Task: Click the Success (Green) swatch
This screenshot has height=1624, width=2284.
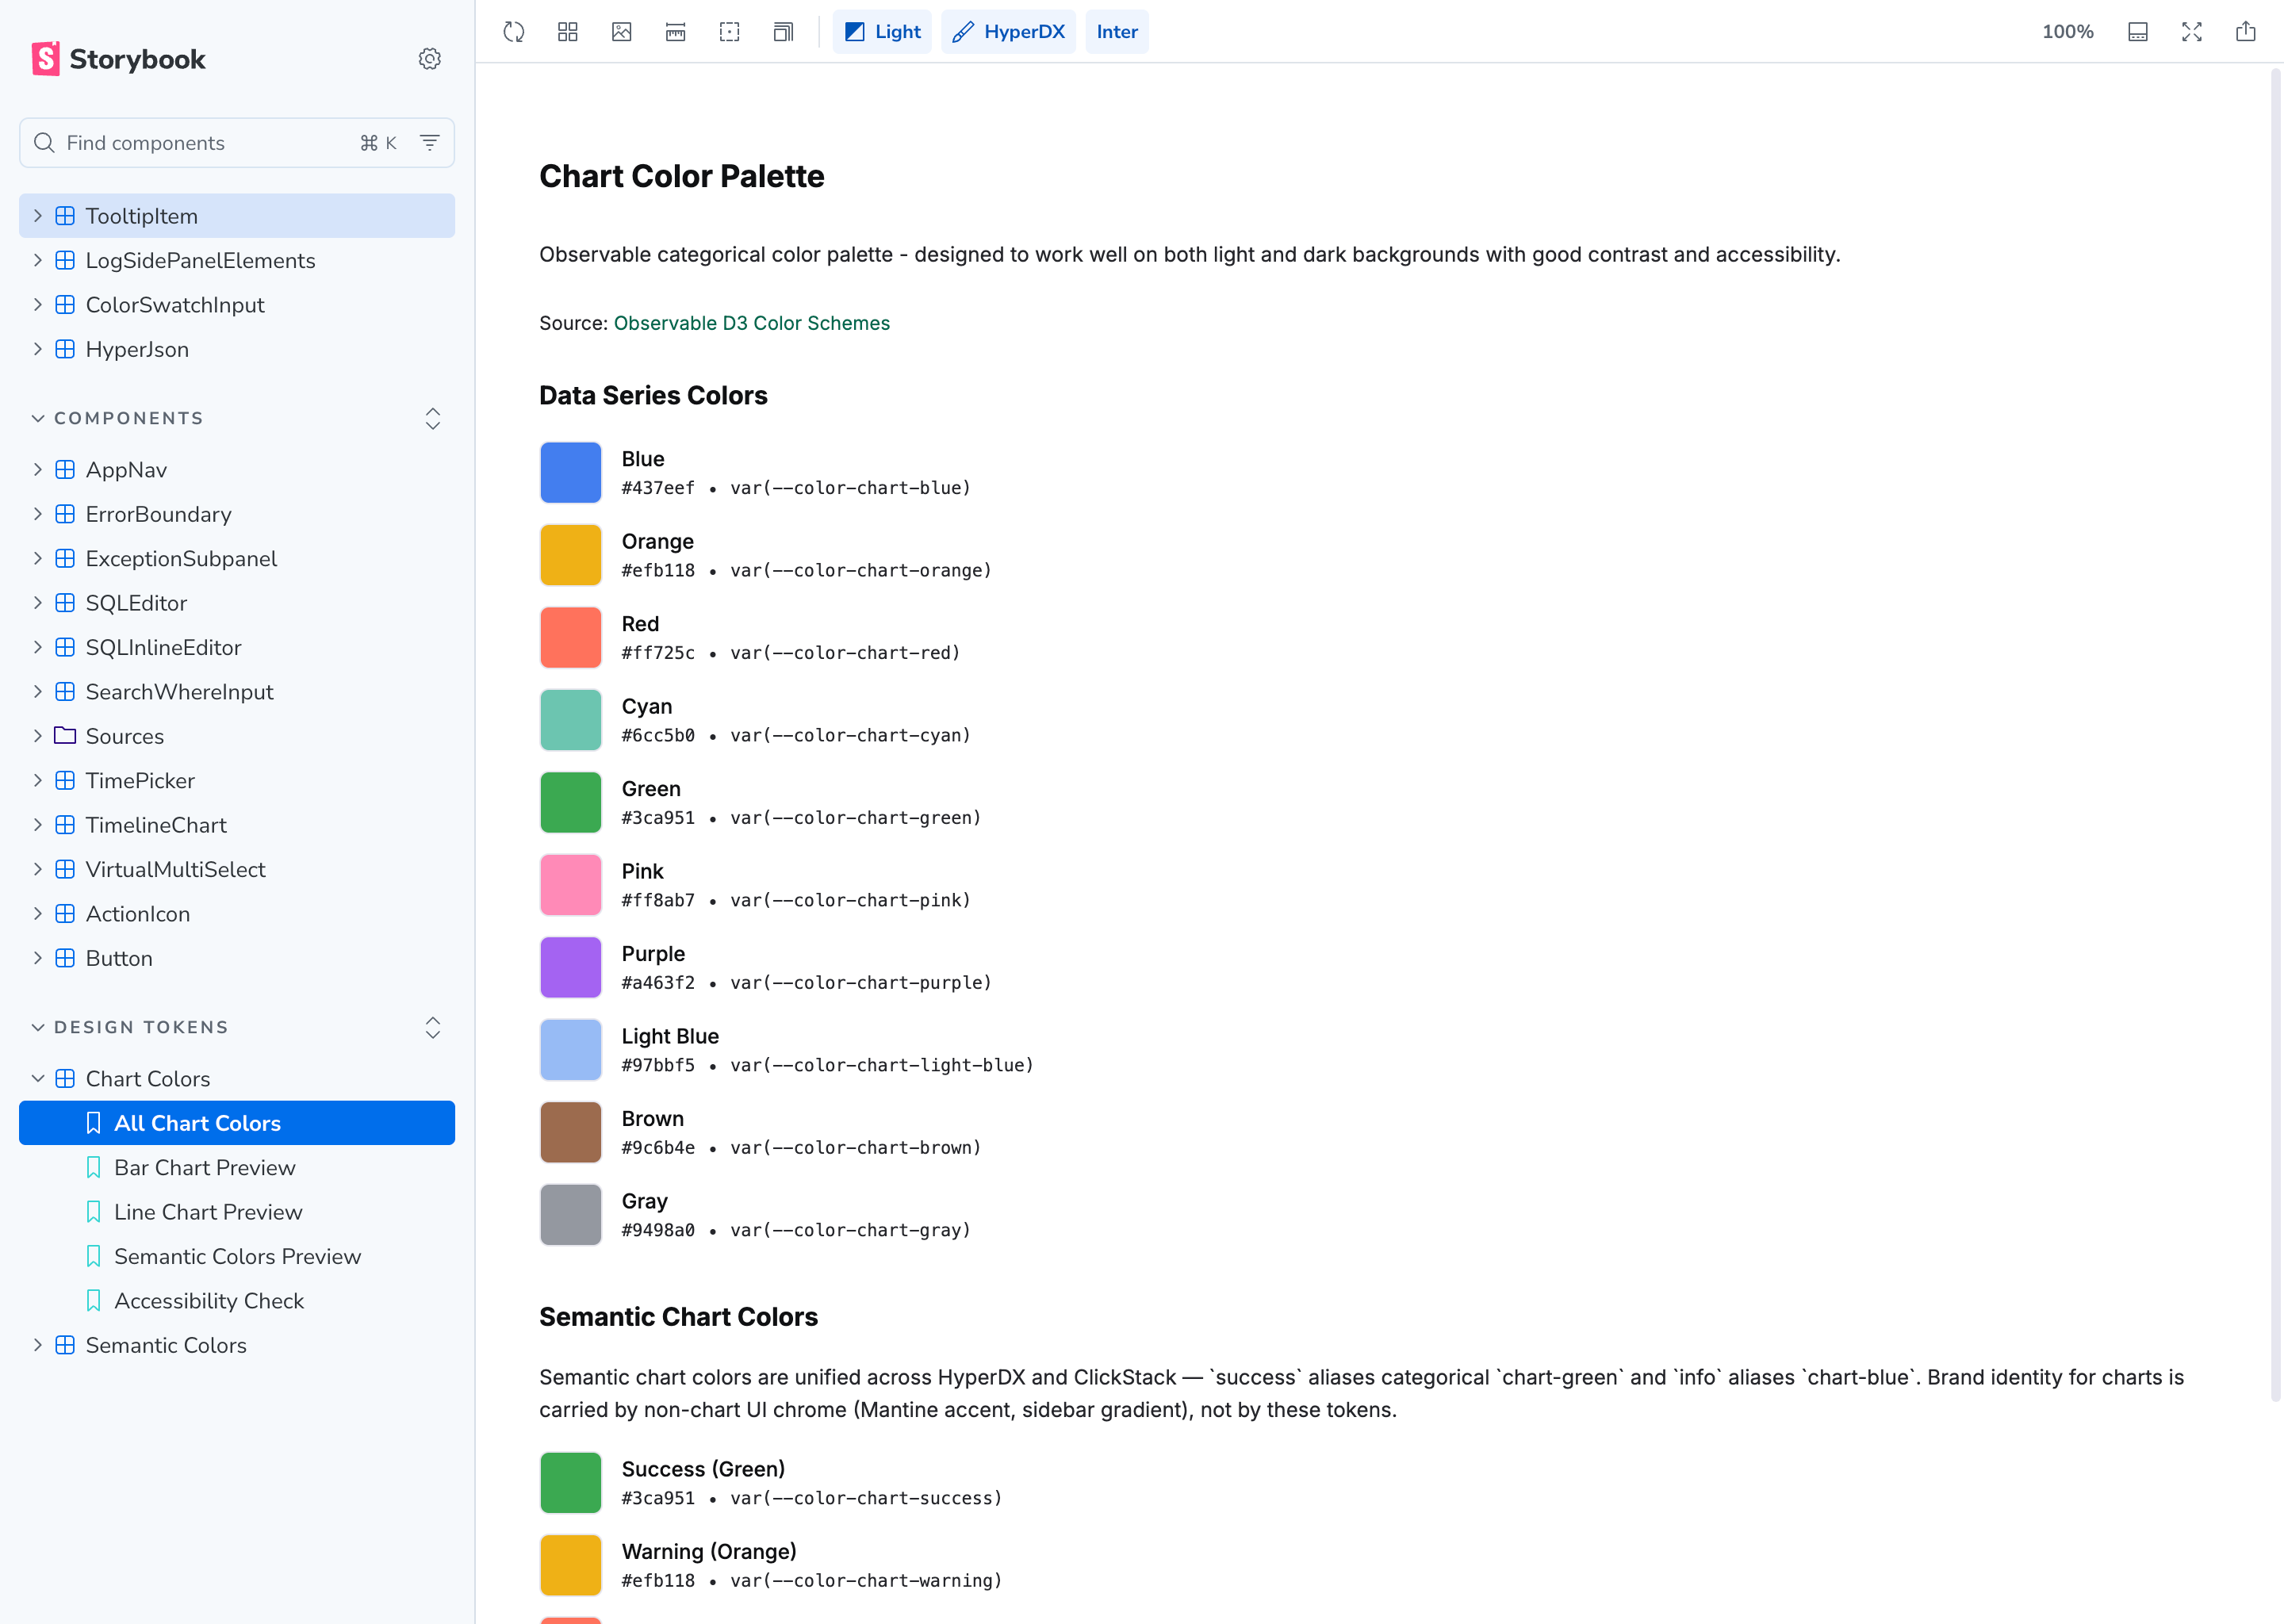Action: coord(571,1483)
